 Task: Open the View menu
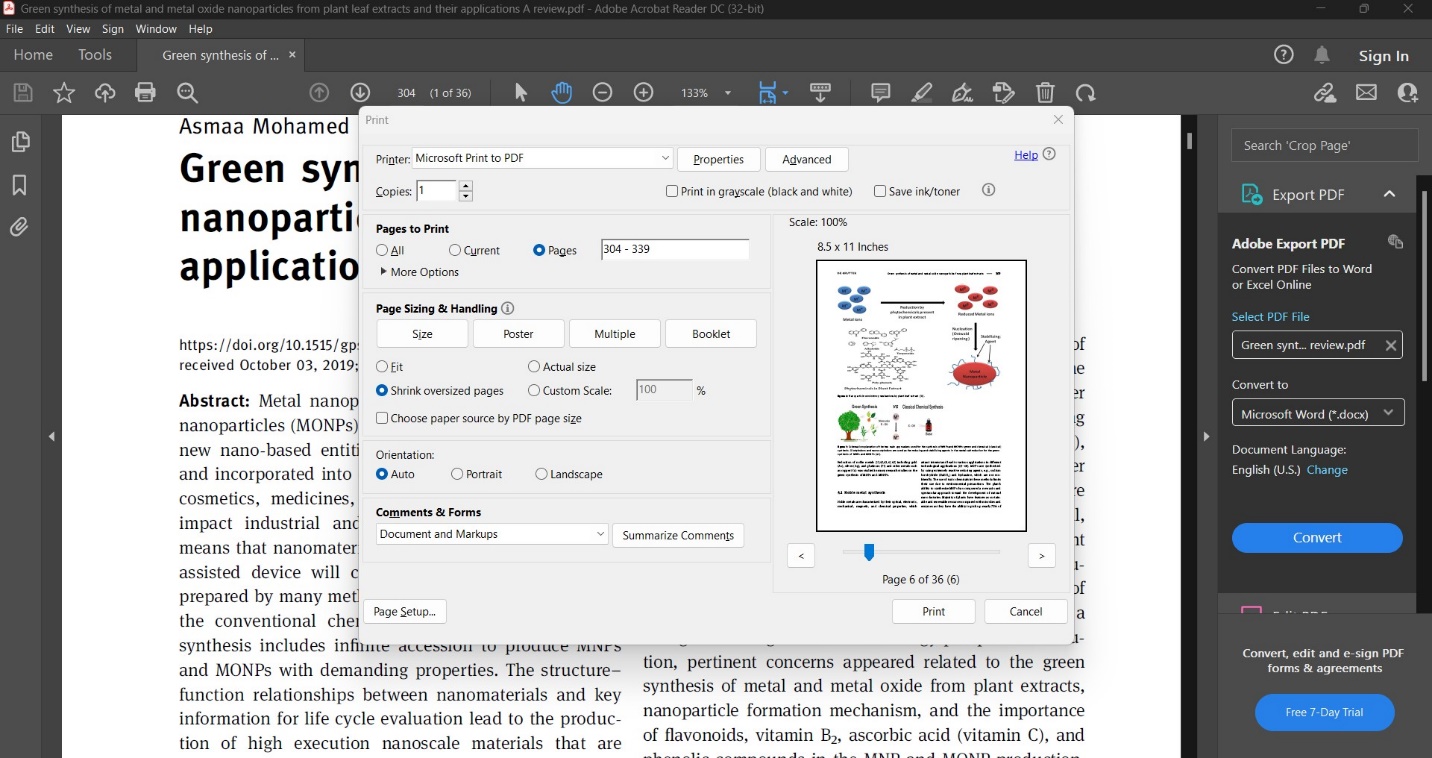[x=78, y=29]
